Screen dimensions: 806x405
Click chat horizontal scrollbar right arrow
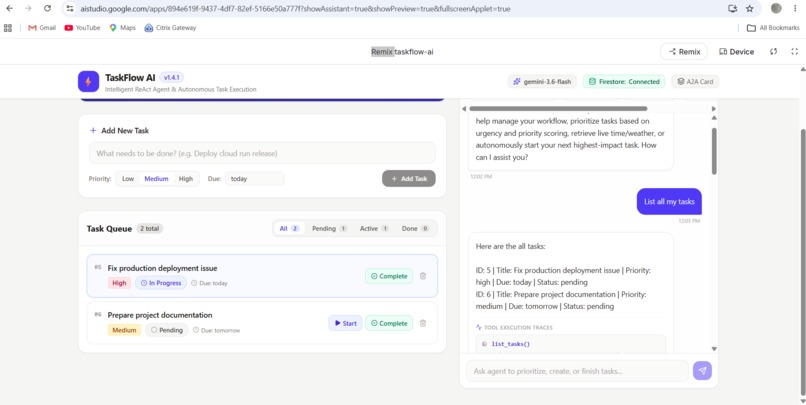point(713,108)
